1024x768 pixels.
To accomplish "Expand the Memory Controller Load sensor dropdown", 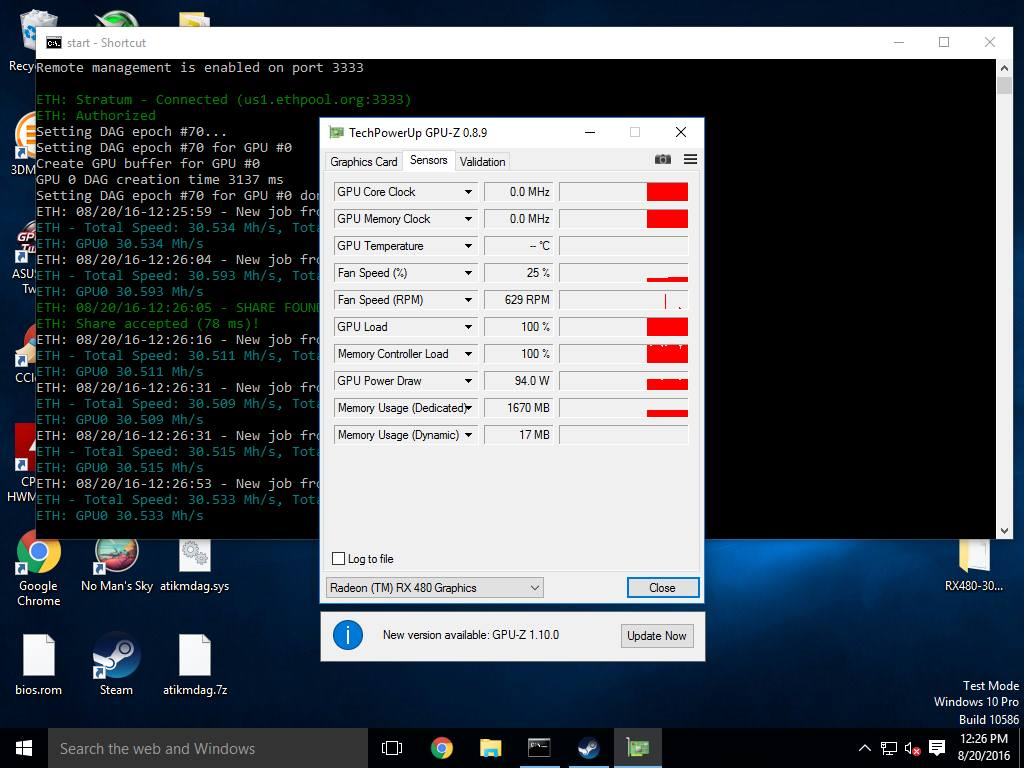I will tap(468, 354).
